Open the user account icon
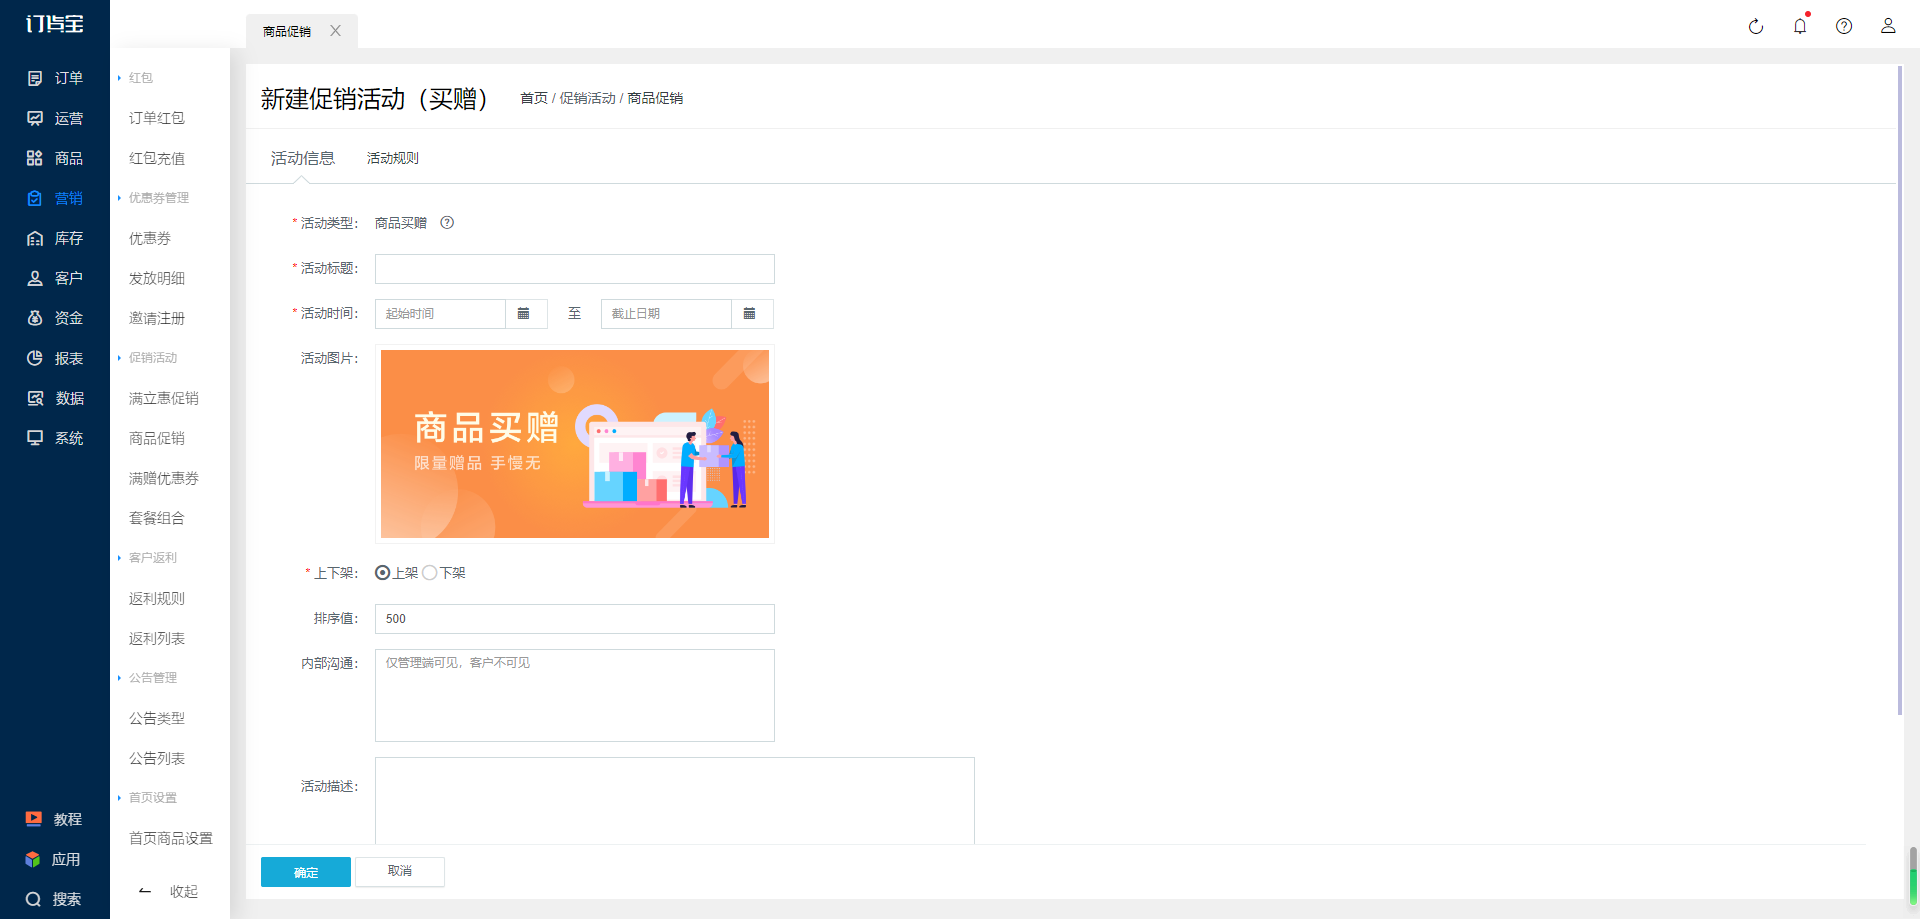The image size is (1920, 919). pos(1888,26)
